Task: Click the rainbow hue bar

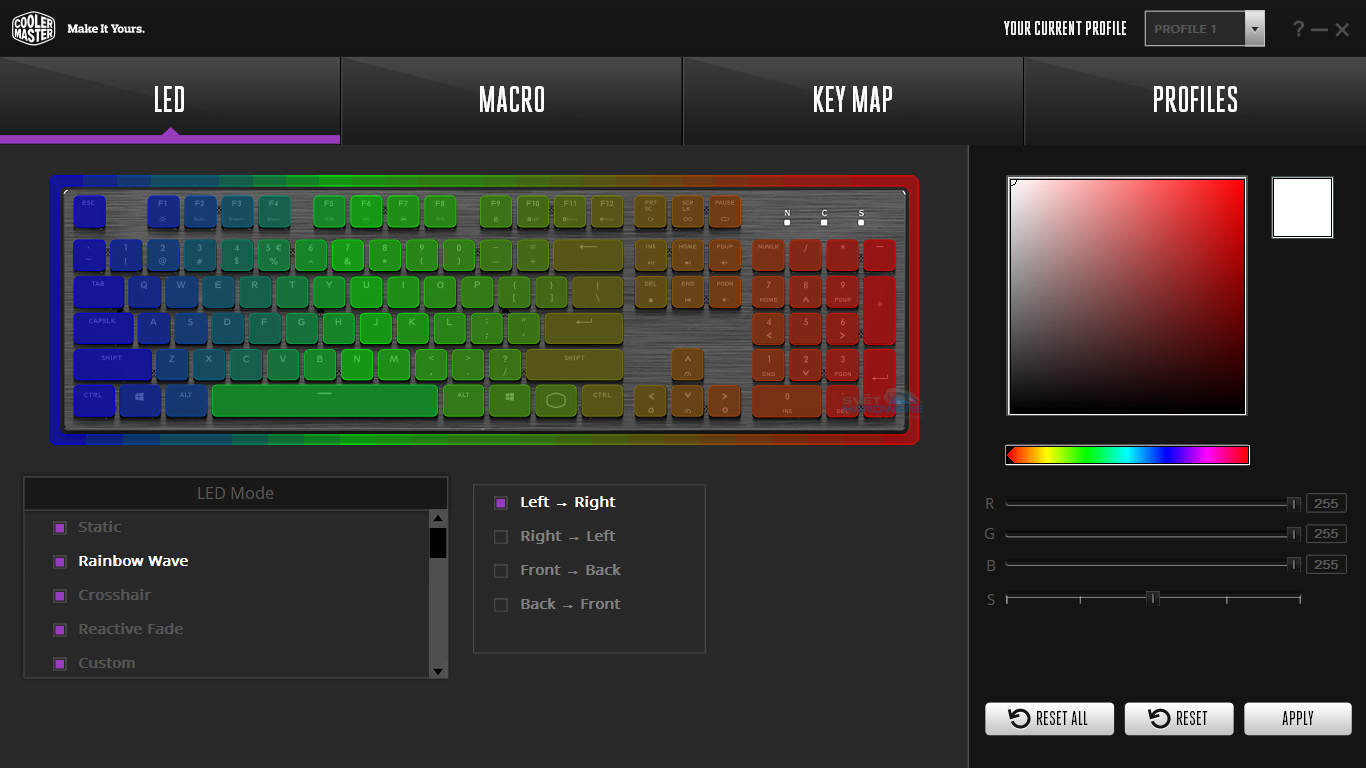Action: click(1127, 455)
